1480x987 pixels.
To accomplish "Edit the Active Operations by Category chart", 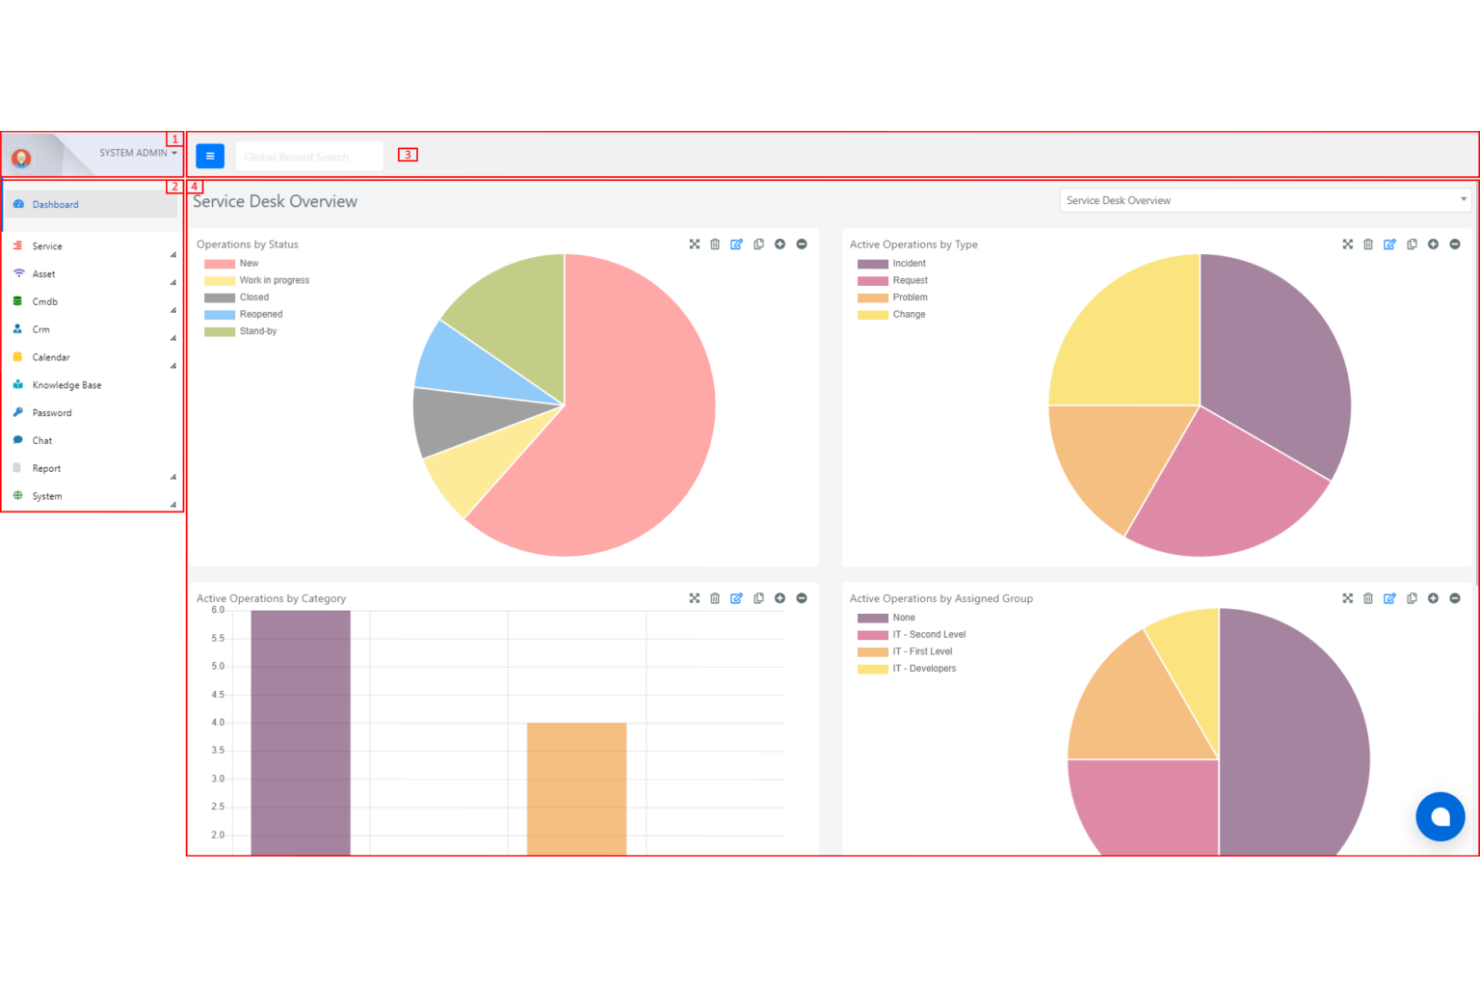I will (737, 598).
